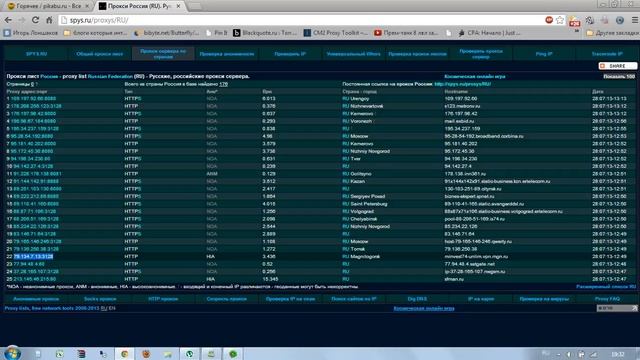640x360 pixels.
Task: Open the Pin It bookmark
Action: pyautogui.click(x=216, y=33)
